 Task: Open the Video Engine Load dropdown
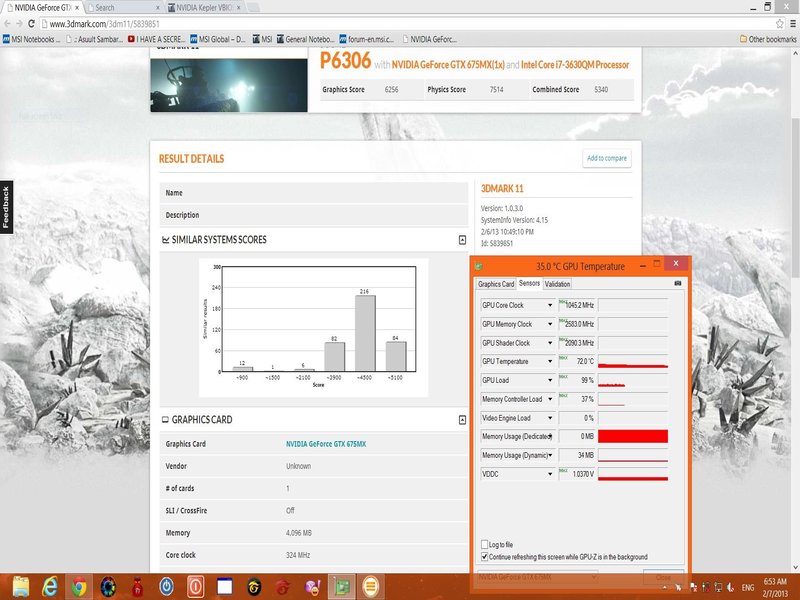click(550, 418)
